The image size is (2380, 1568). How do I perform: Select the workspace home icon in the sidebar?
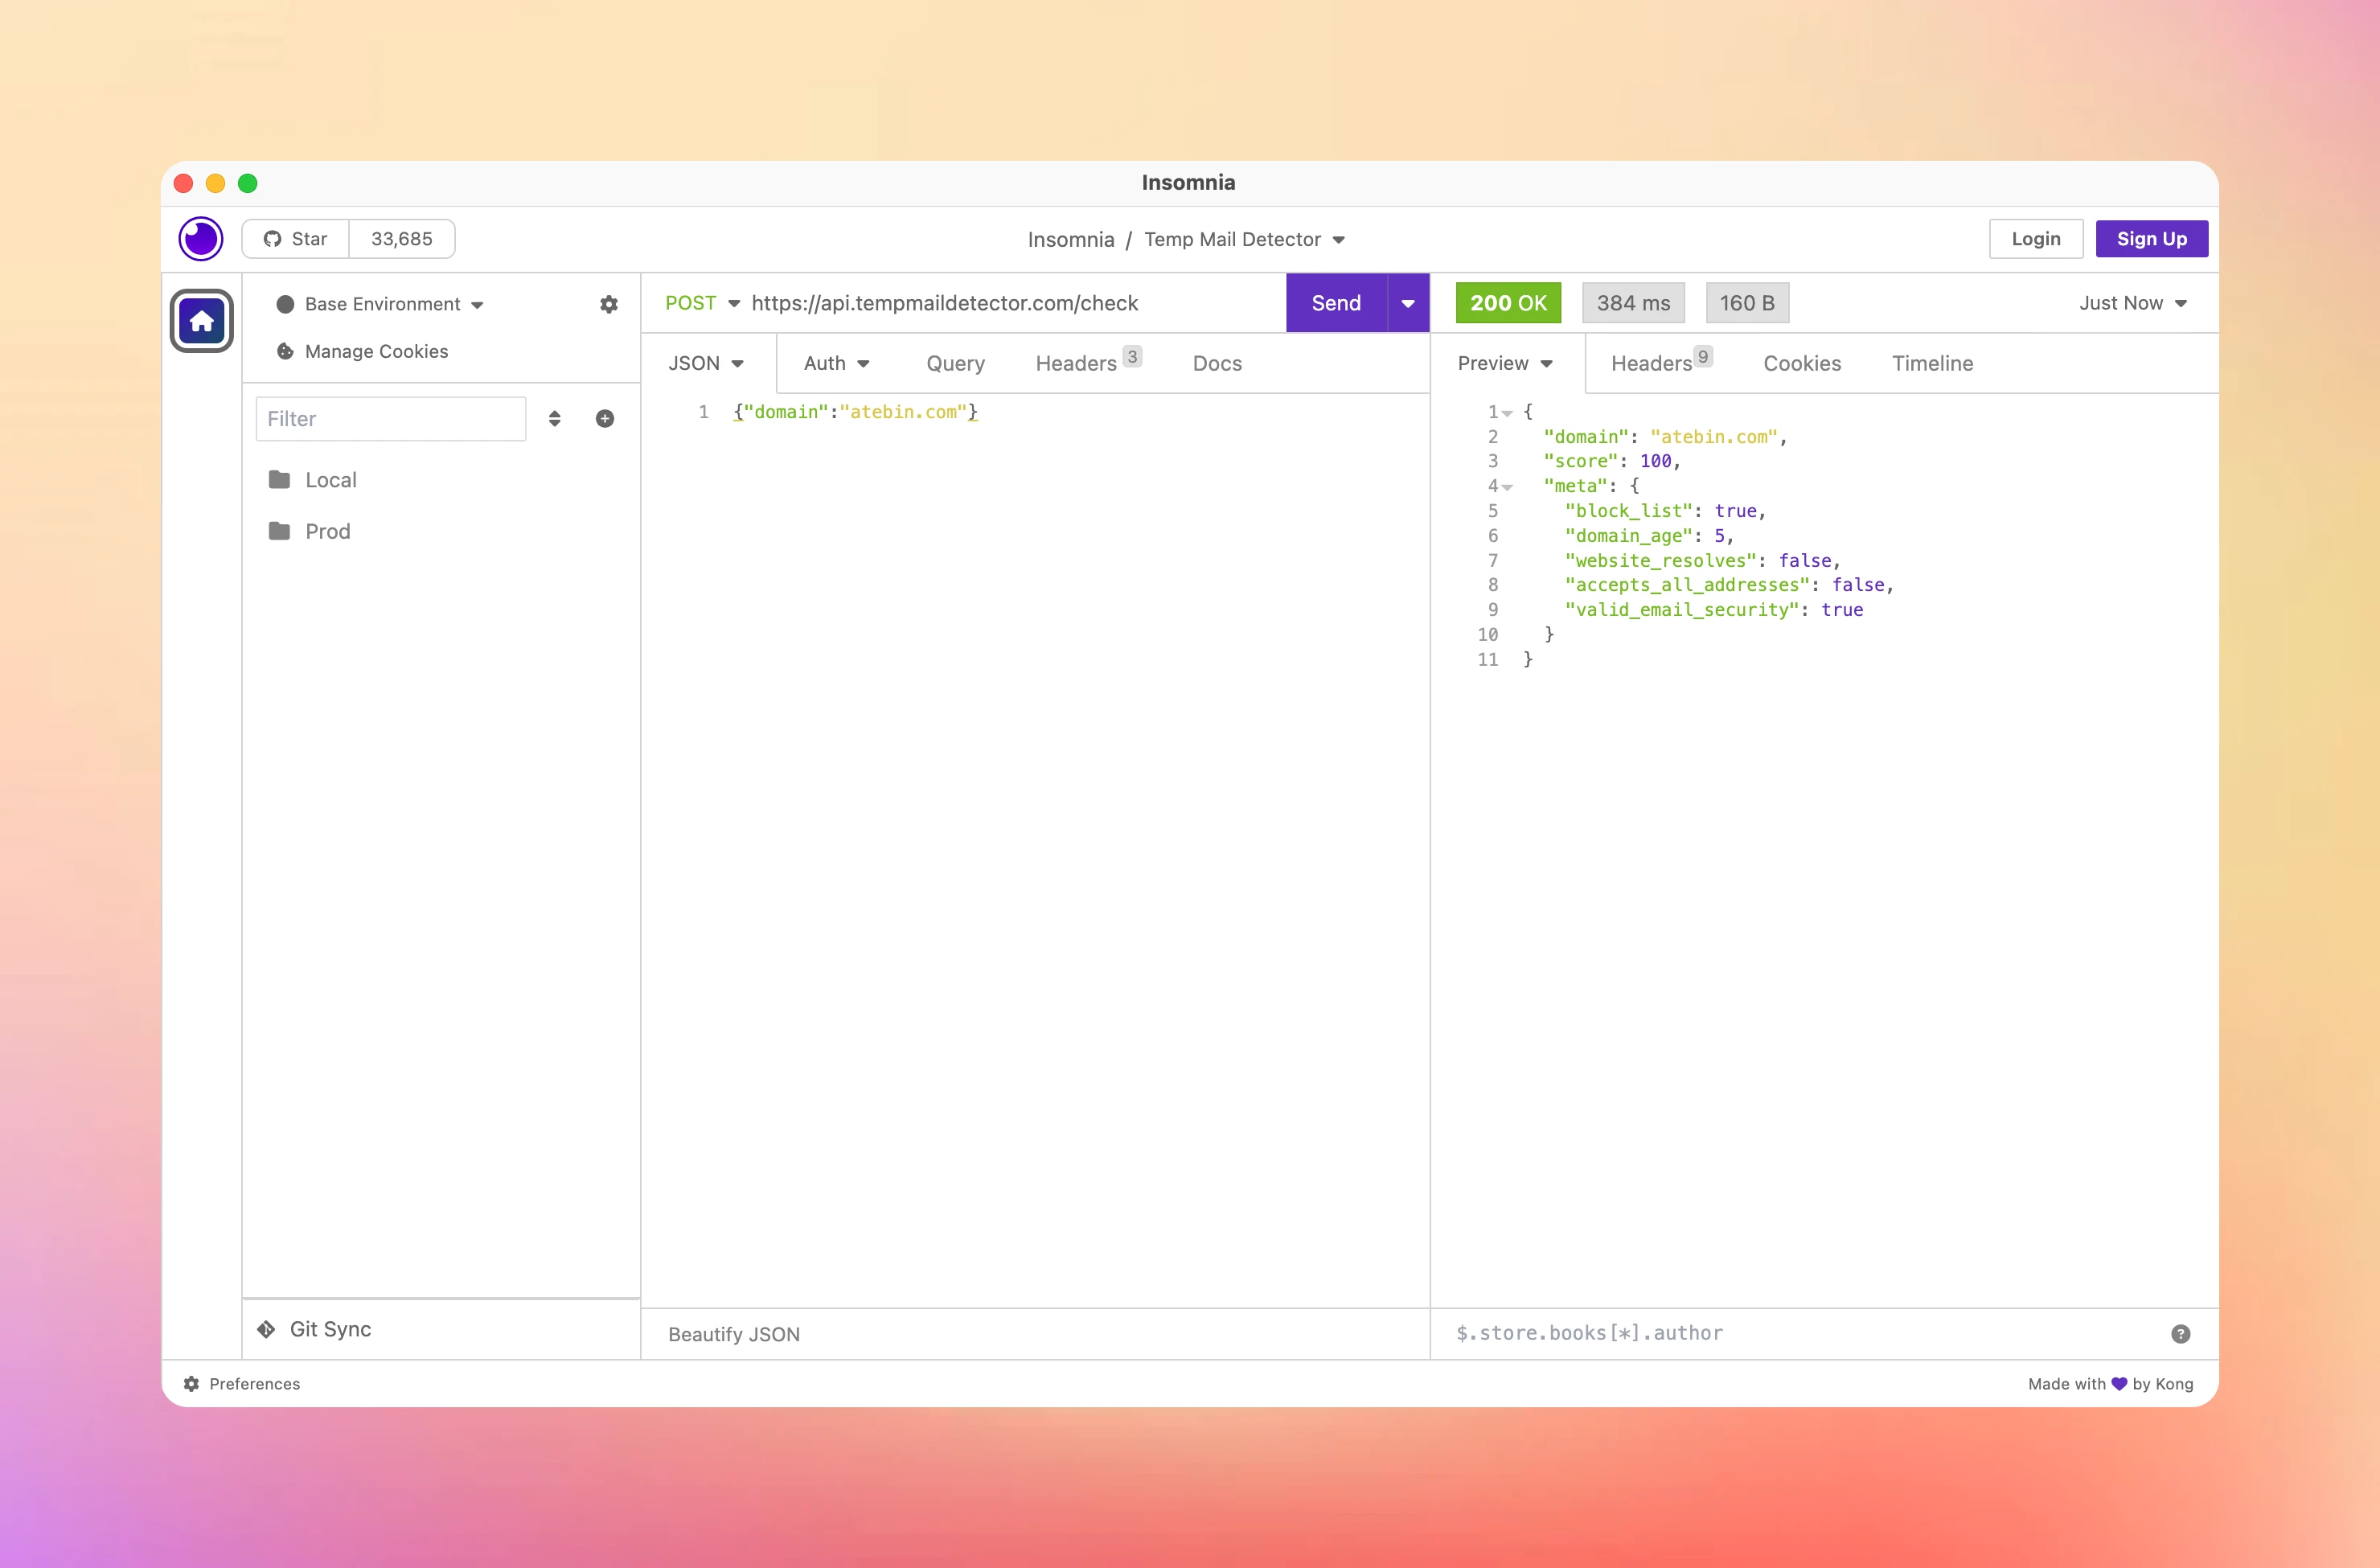click(201, 320)
